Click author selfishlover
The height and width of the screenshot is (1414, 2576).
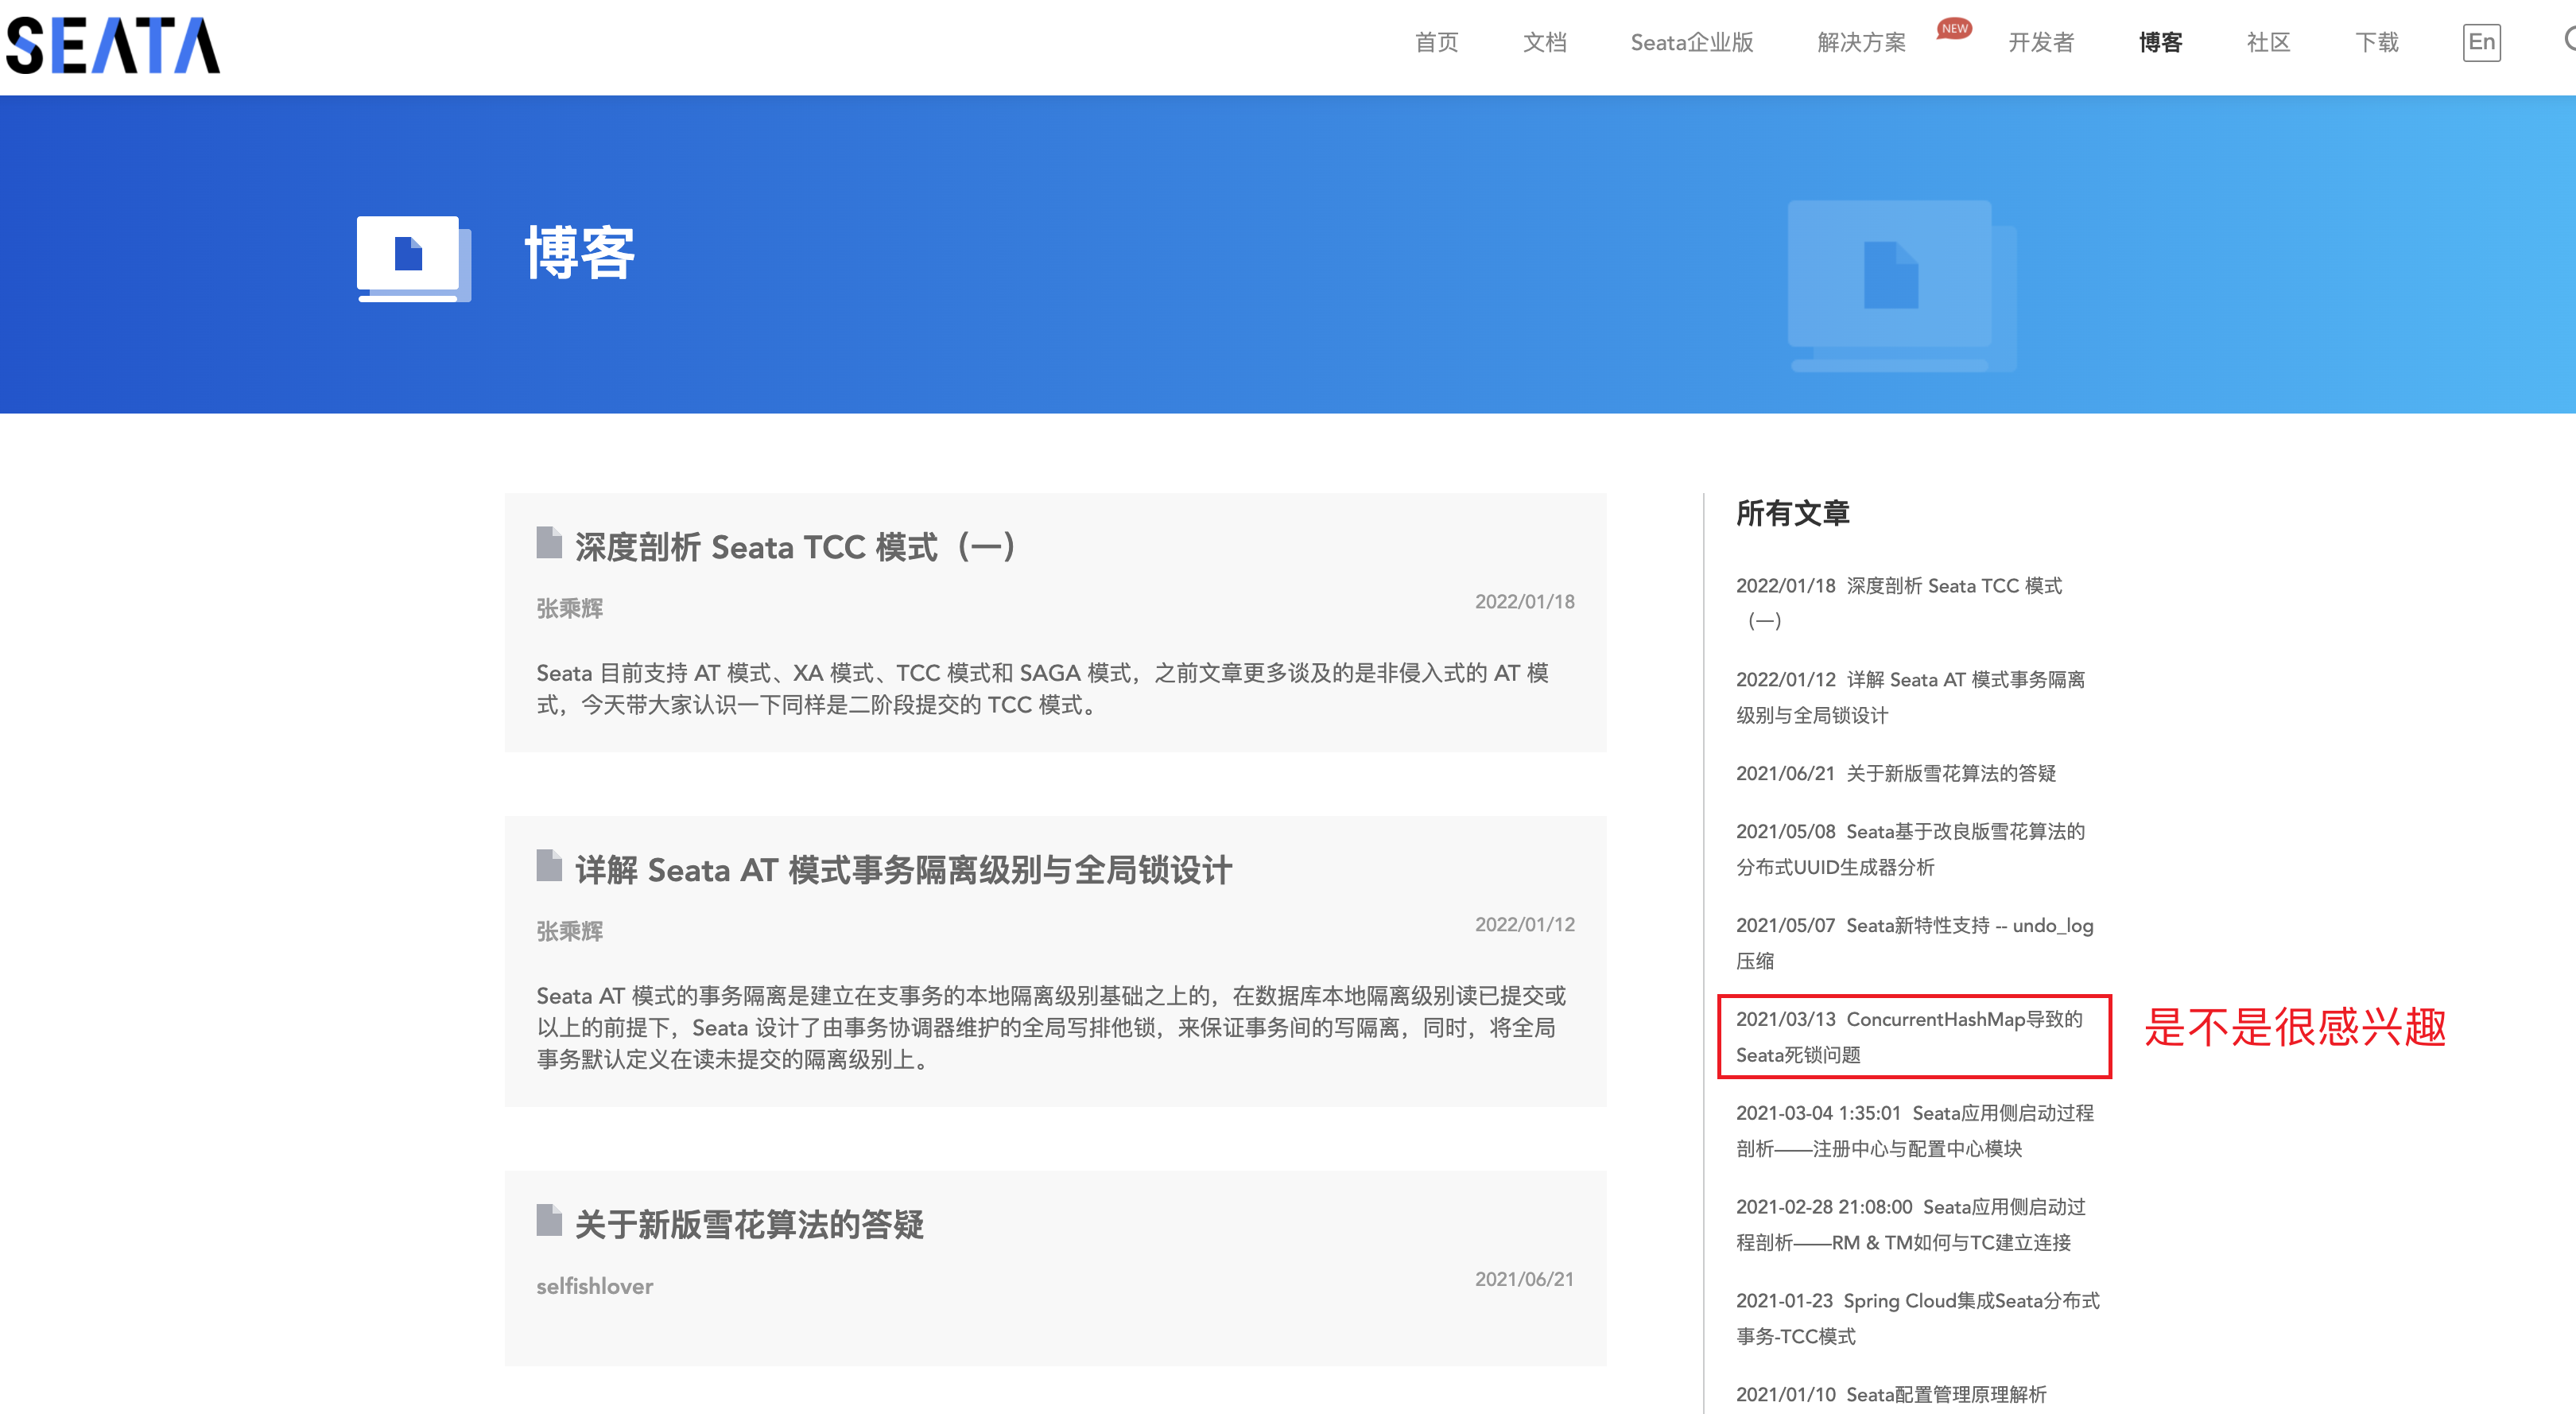(x=594, y=1286)
